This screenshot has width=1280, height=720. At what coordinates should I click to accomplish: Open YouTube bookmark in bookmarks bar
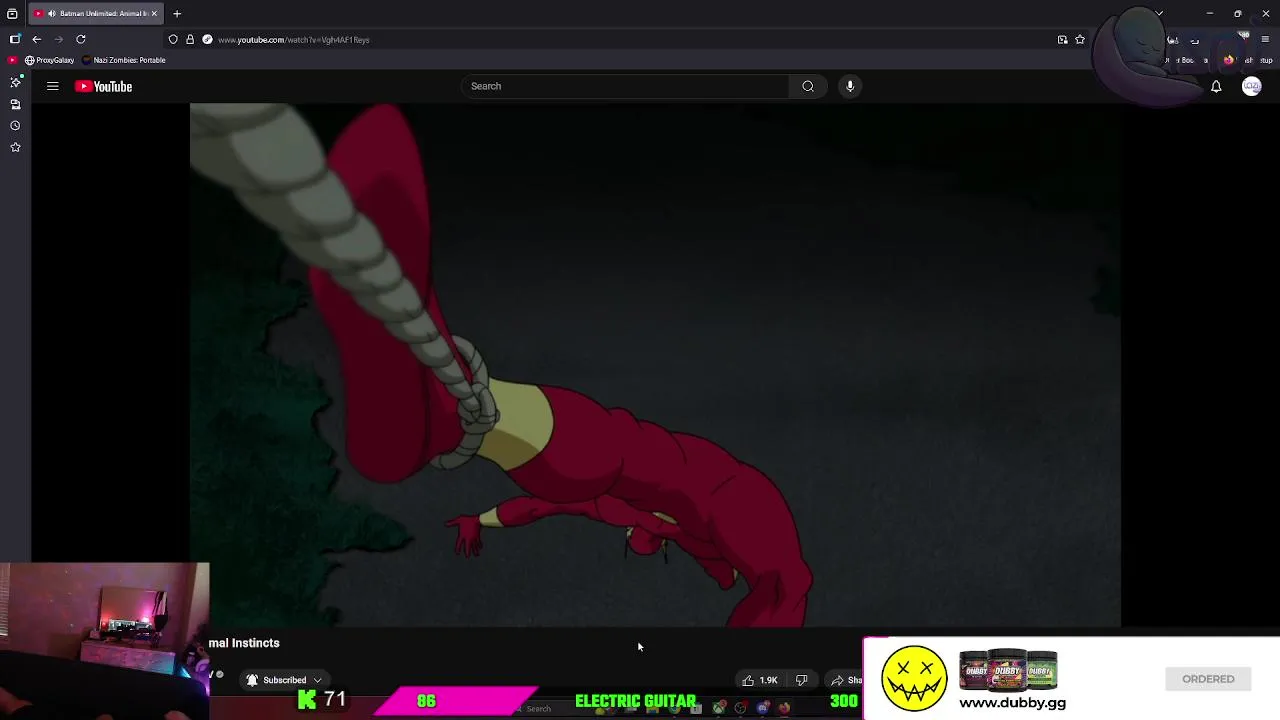[12, 60]
